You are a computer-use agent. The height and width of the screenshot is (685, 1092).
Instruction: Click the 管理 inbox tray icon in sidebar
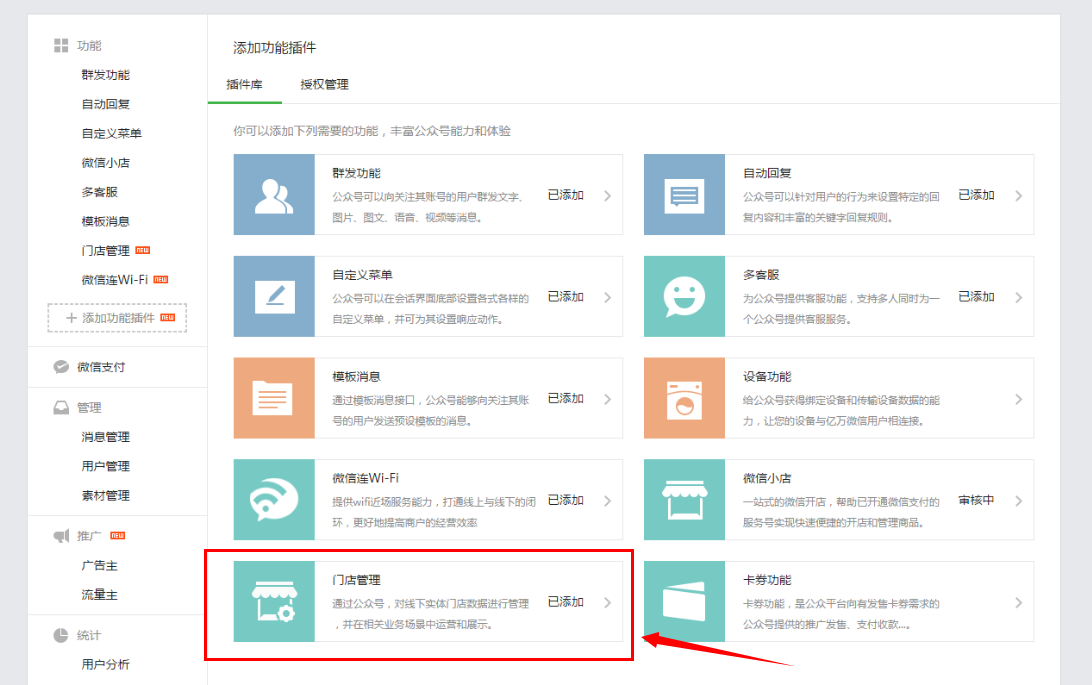pyautogui.click(x=61, y=407)
